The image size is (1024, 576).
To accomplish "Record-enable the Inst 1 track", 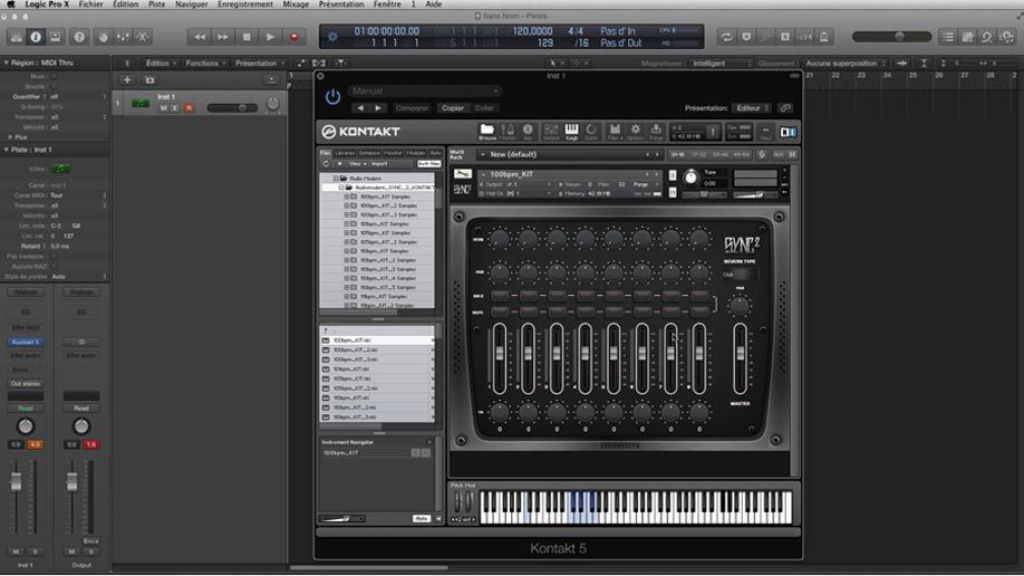I will (x=189, y=108).
